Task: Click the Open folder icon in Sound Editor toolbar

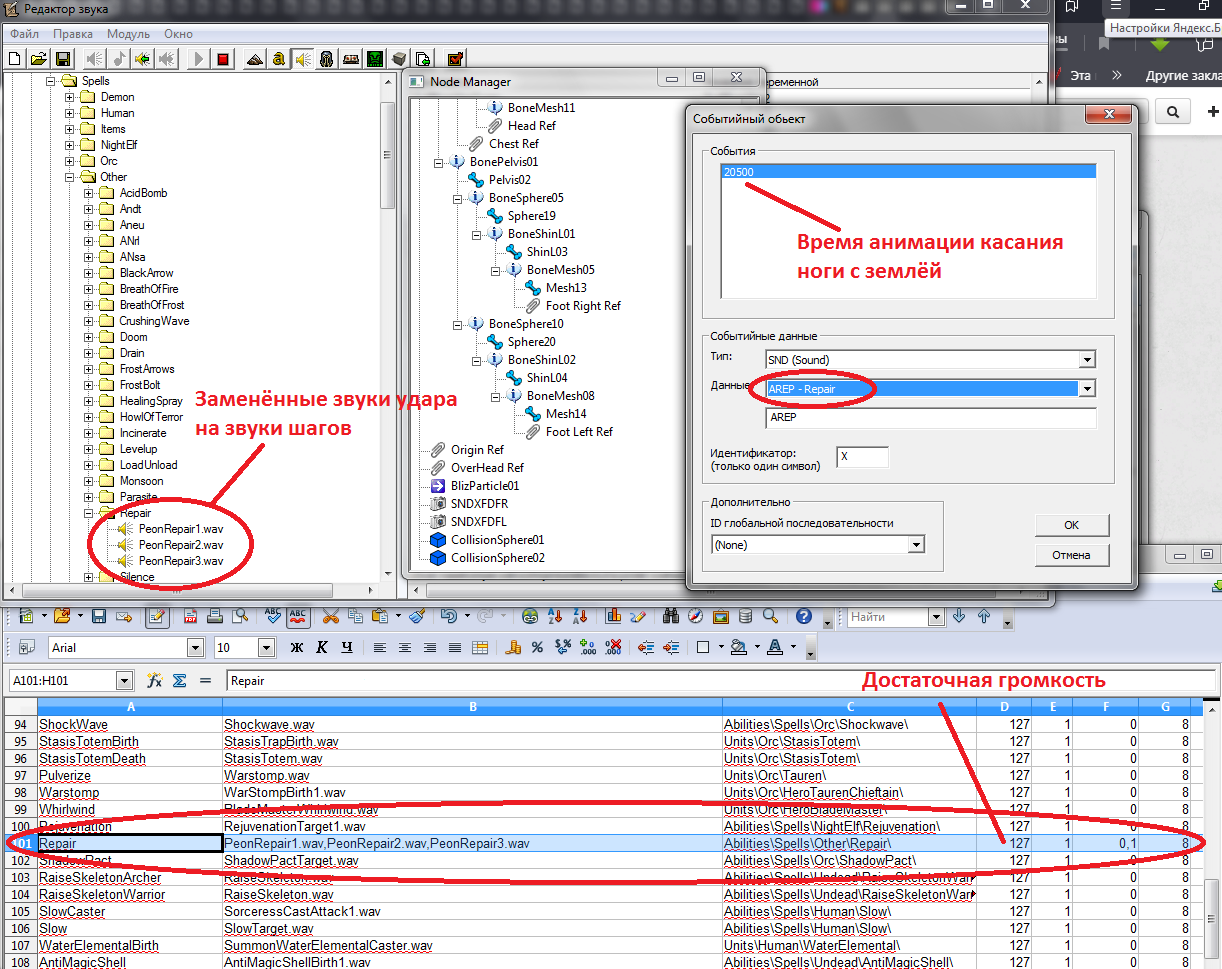Action: 38,59
